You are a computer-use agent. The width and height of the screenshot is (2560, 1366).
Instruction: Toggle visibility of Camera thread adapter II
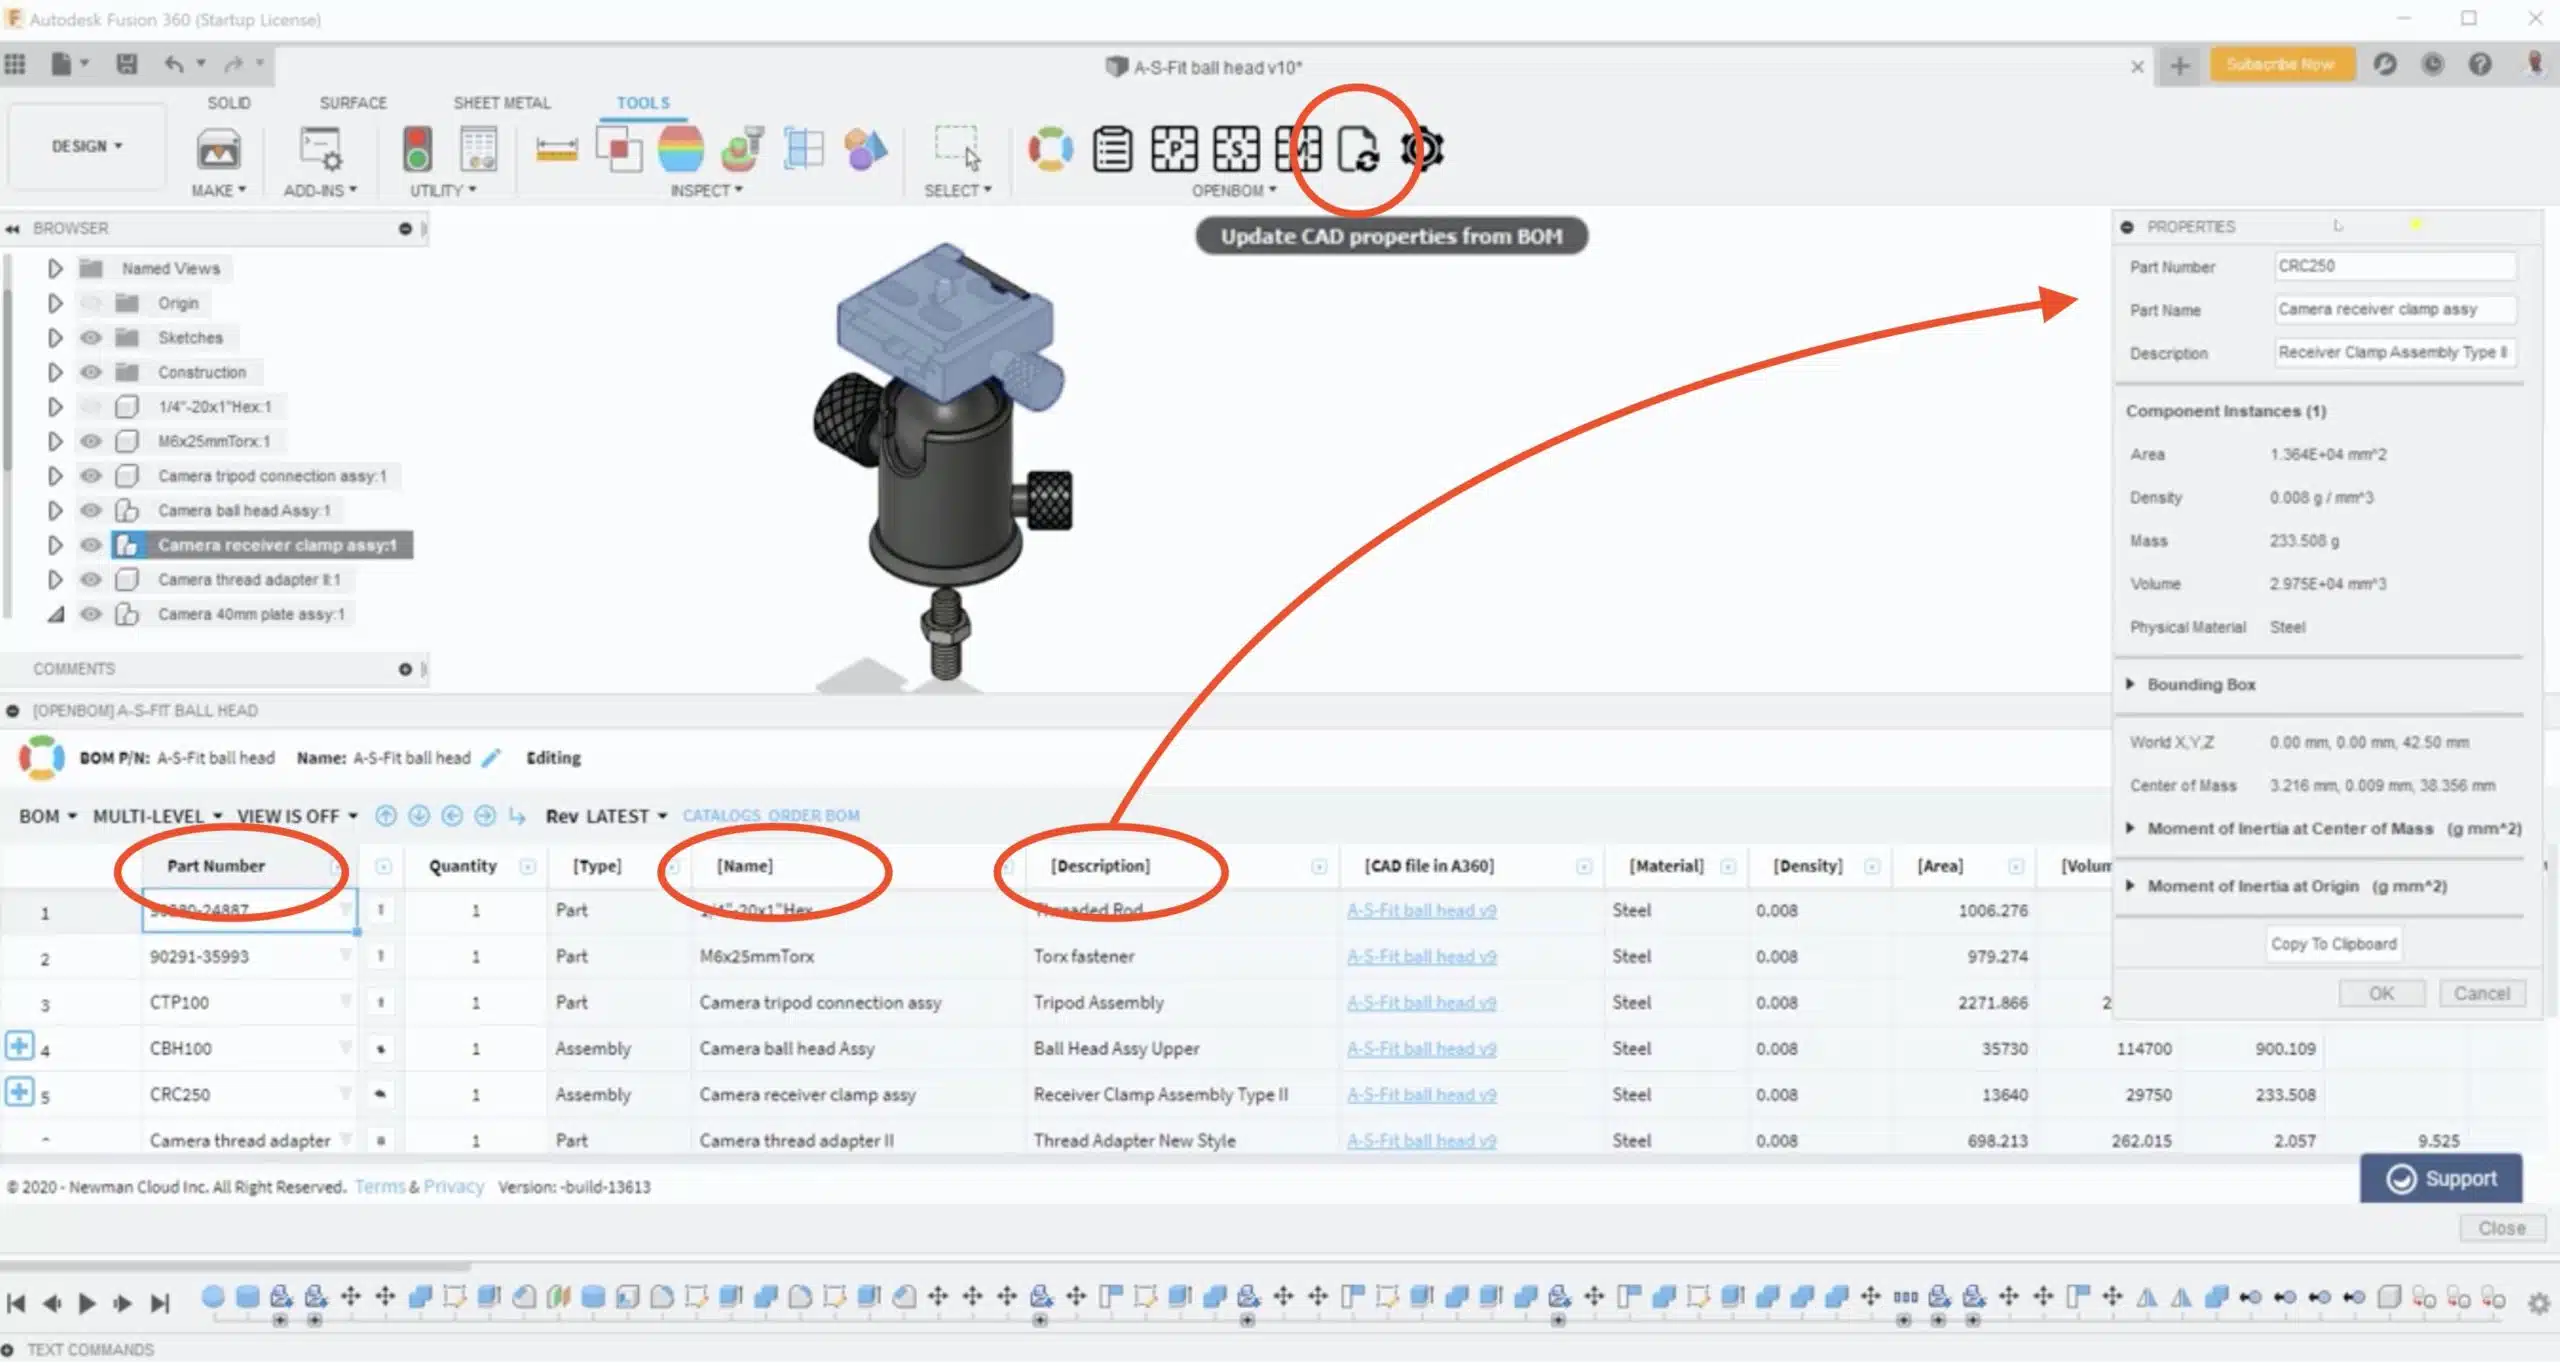(x=91, y=579)
